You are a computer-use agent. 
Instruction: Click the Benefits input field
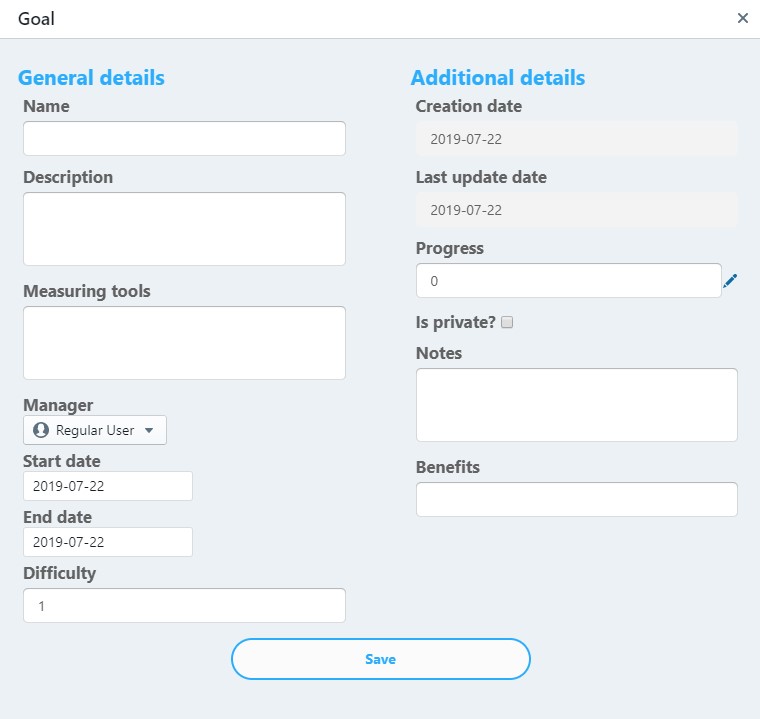[x=576, y=500]
